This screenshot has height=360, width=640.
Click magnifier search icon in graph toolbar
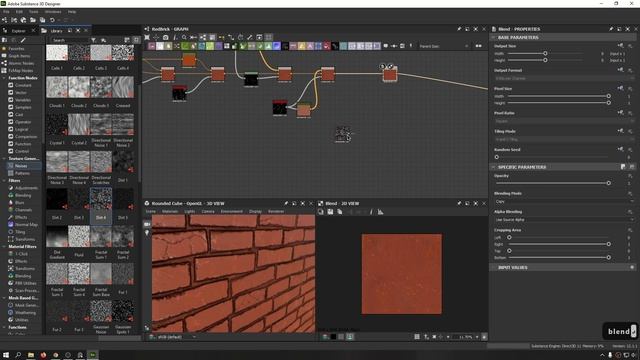pos(184,37)
